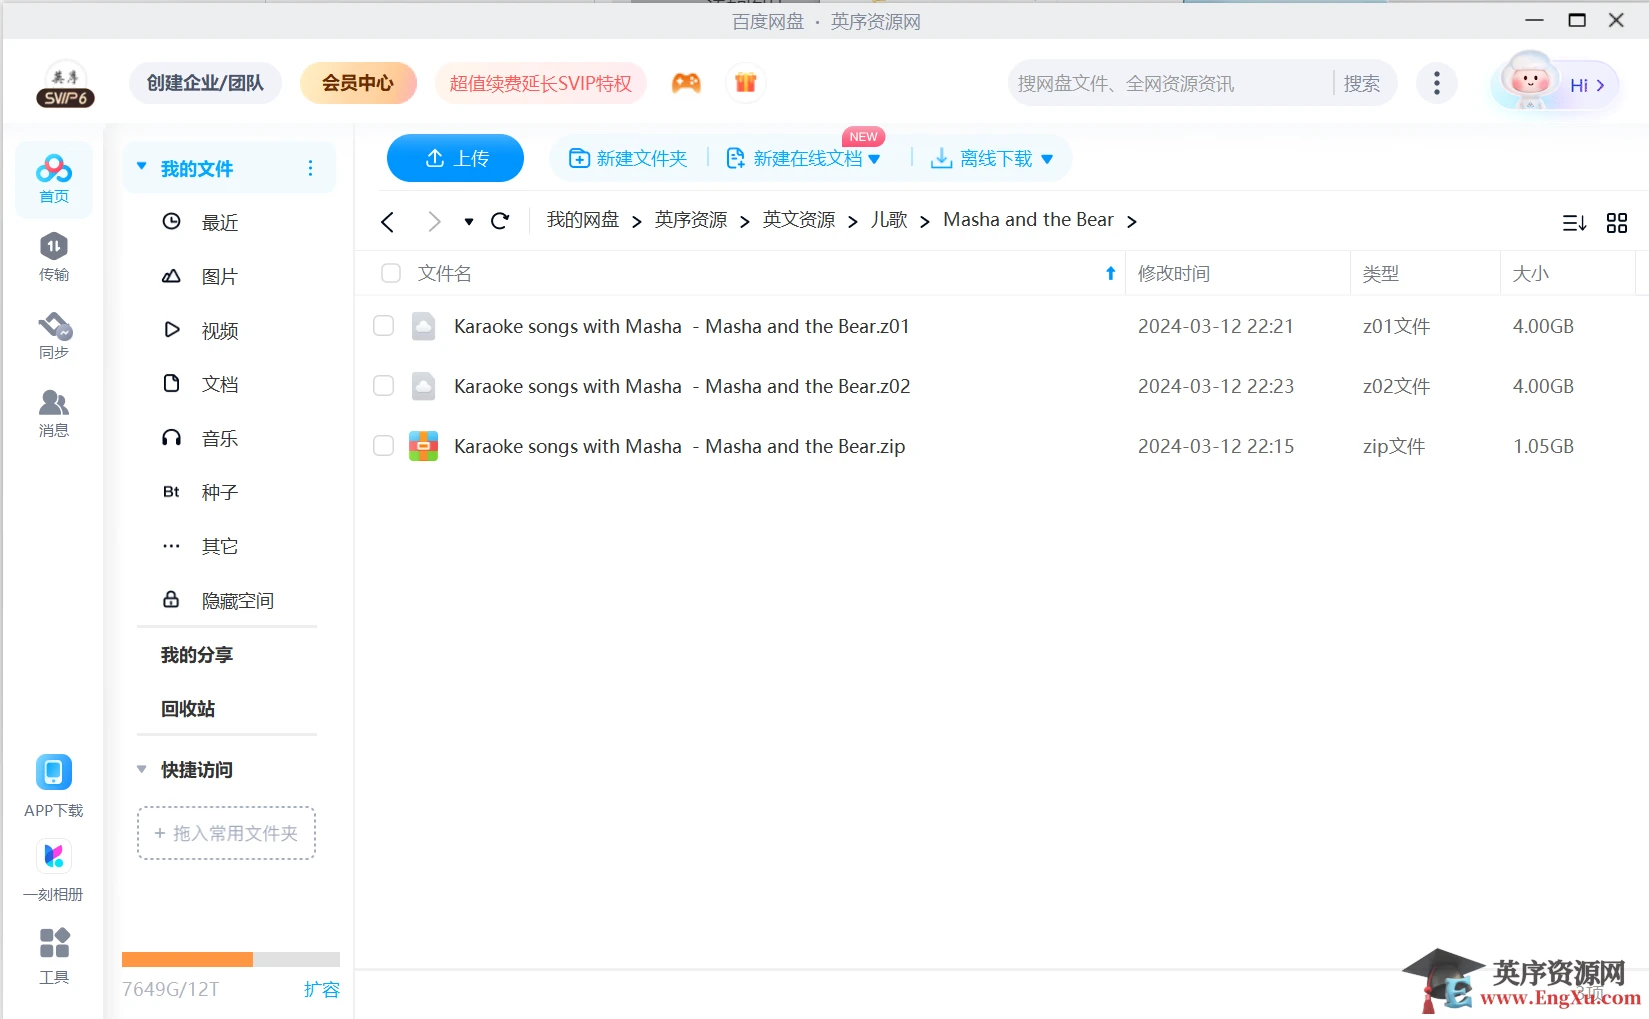Go back with the left arrow

(388, 221)
